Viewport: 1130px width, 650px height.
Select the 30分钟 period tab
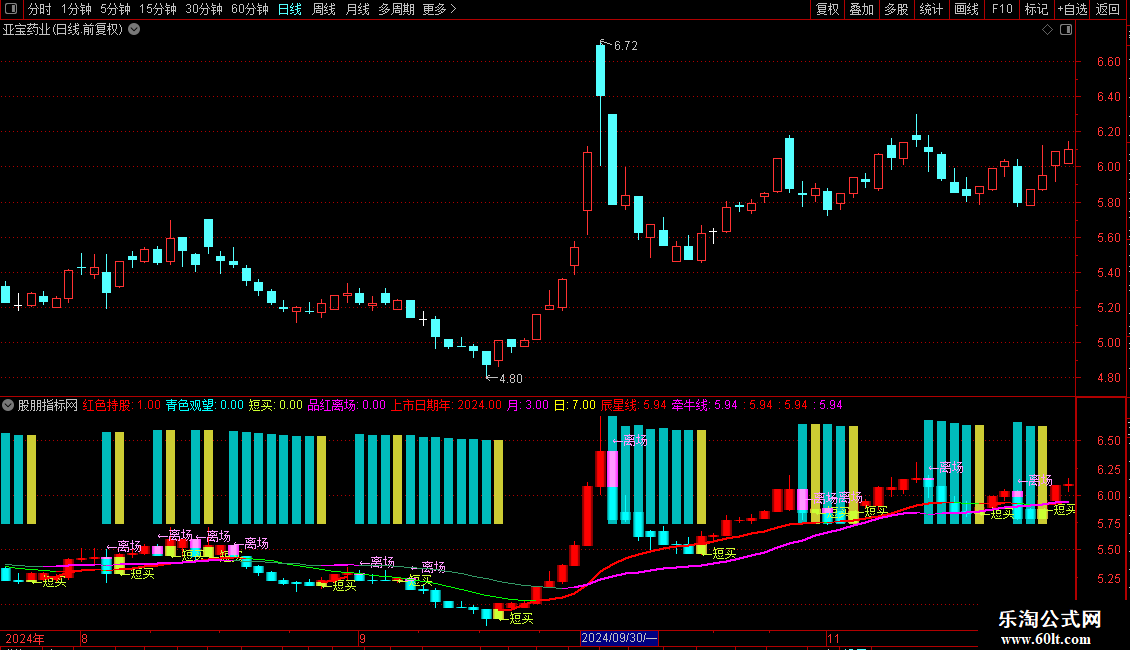point(204,9)
